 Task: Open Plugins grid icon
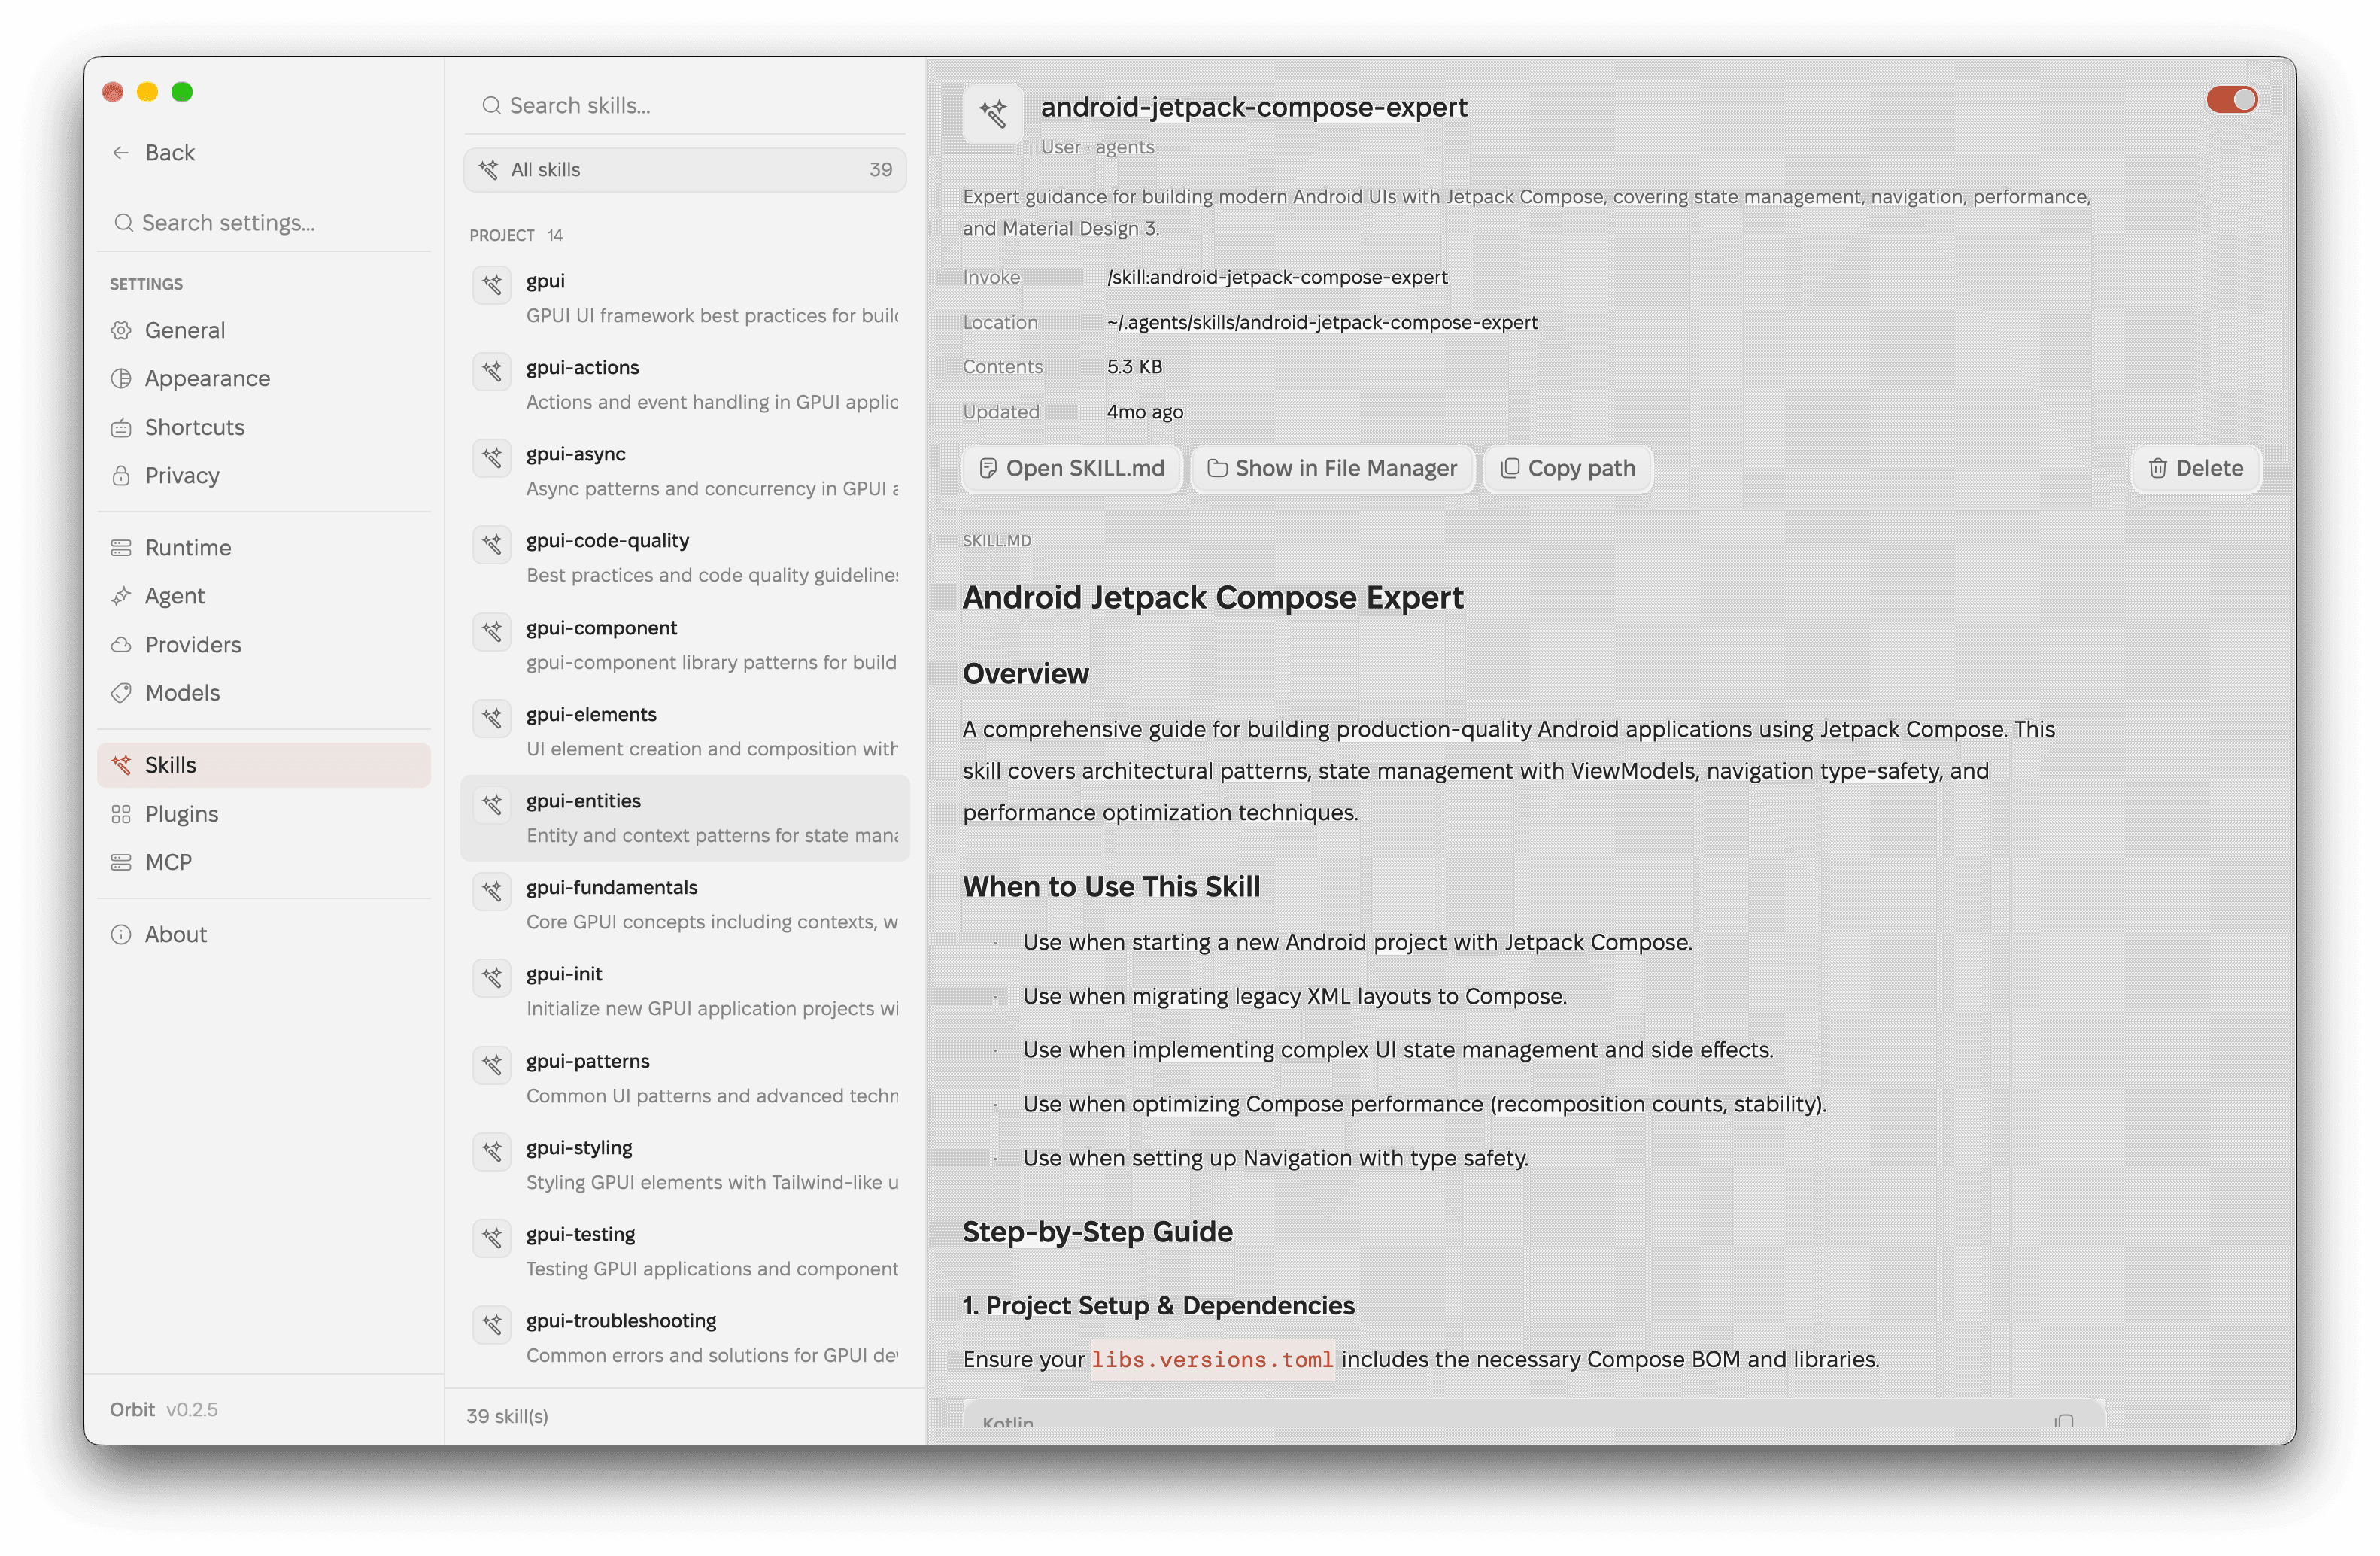(121, 814)
